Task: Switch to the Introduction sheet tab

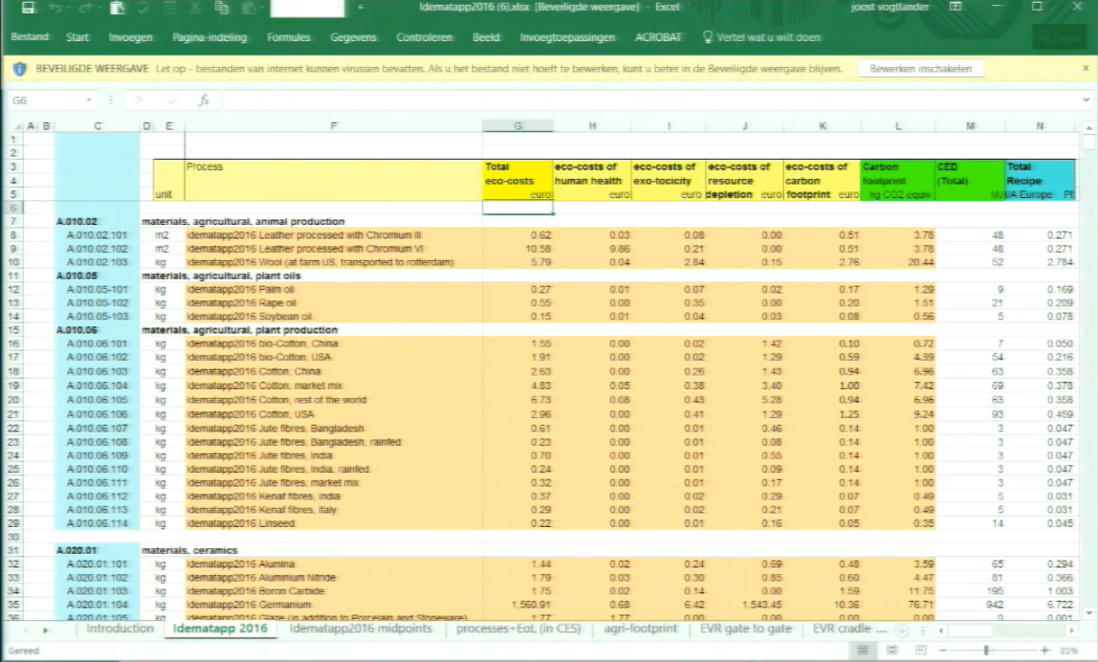Action: [x=120, y=629]
